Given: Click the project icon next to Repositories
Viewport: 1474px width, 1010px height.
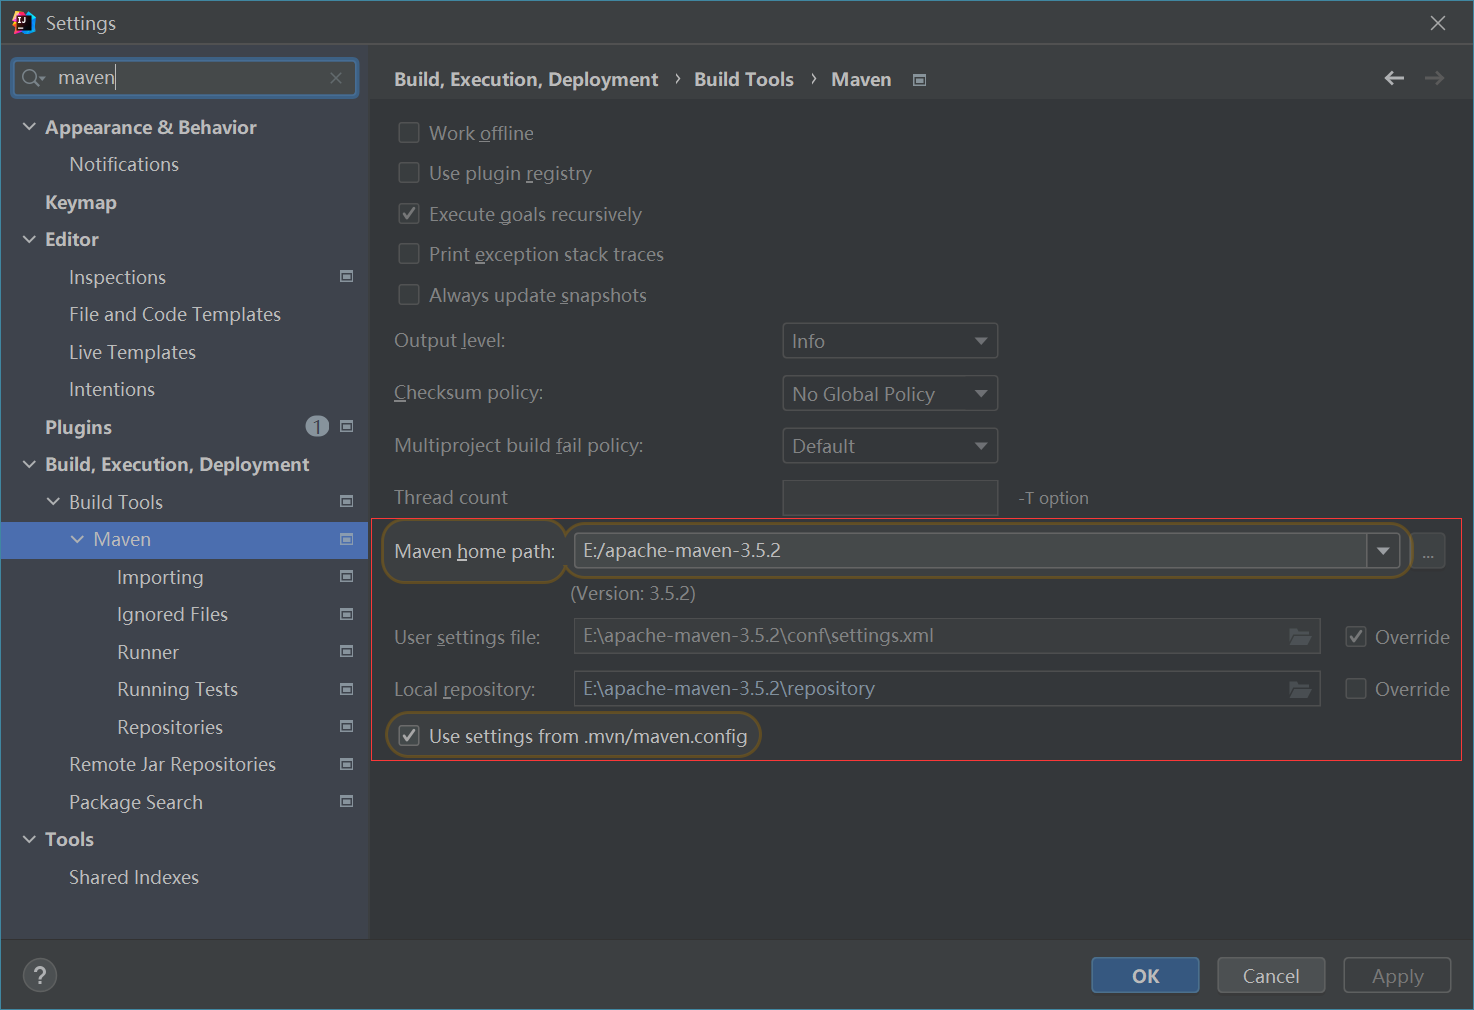Looking at the screenshot, I should point(347,726).
